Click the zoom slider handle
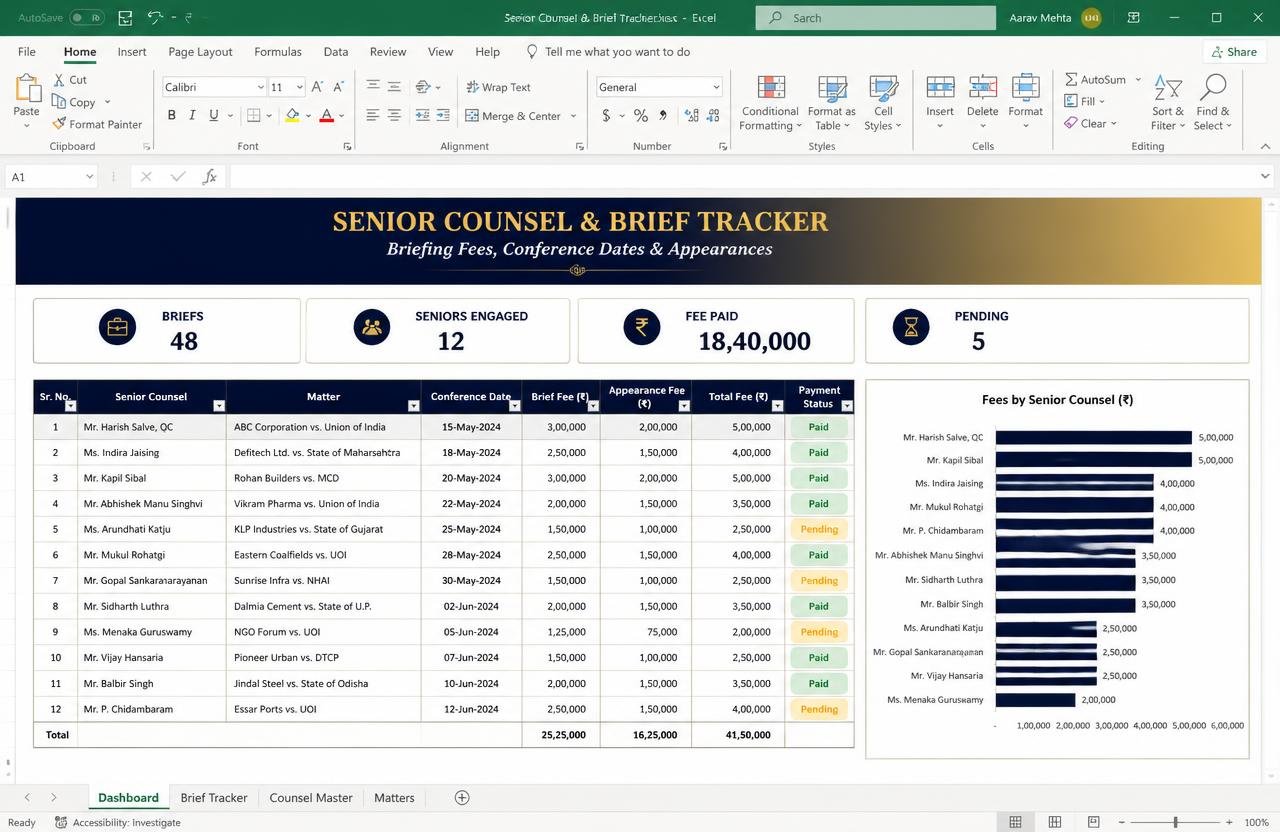The height and width of the screenshot is (832, 1280). coord(1176,823)
